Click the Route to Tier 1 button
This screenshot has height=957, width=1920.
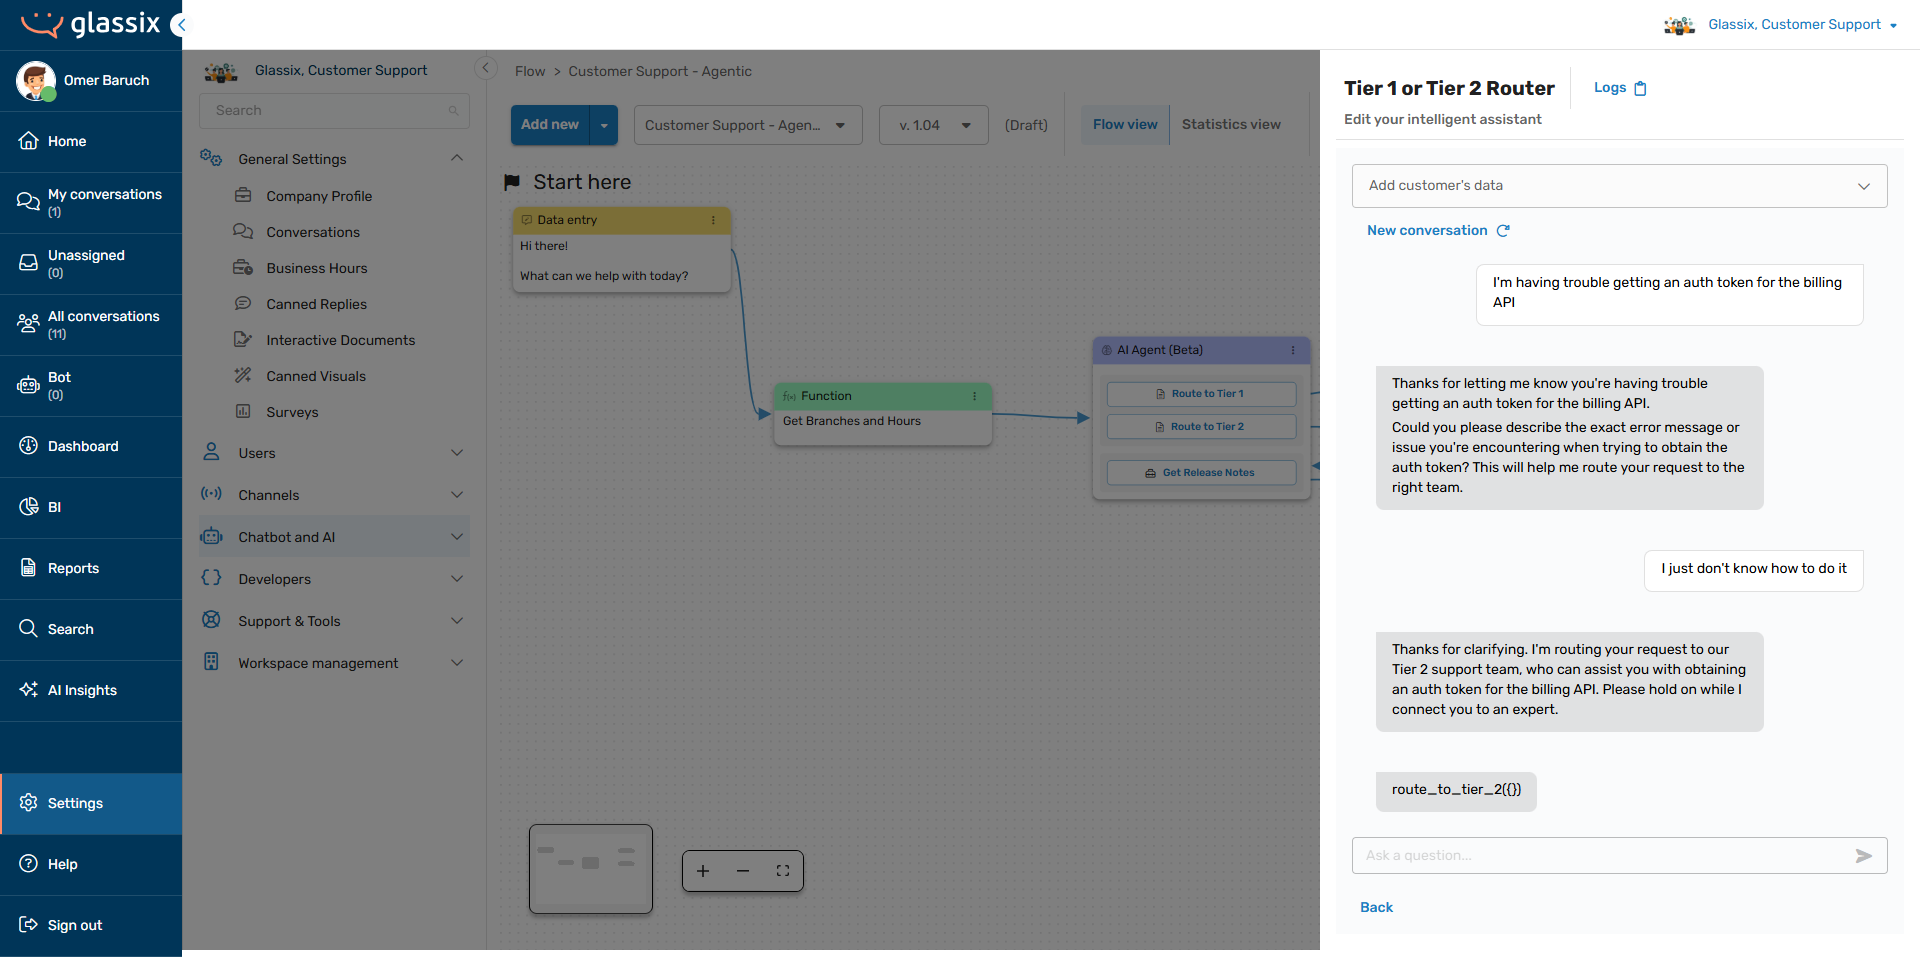[1201, 394]
